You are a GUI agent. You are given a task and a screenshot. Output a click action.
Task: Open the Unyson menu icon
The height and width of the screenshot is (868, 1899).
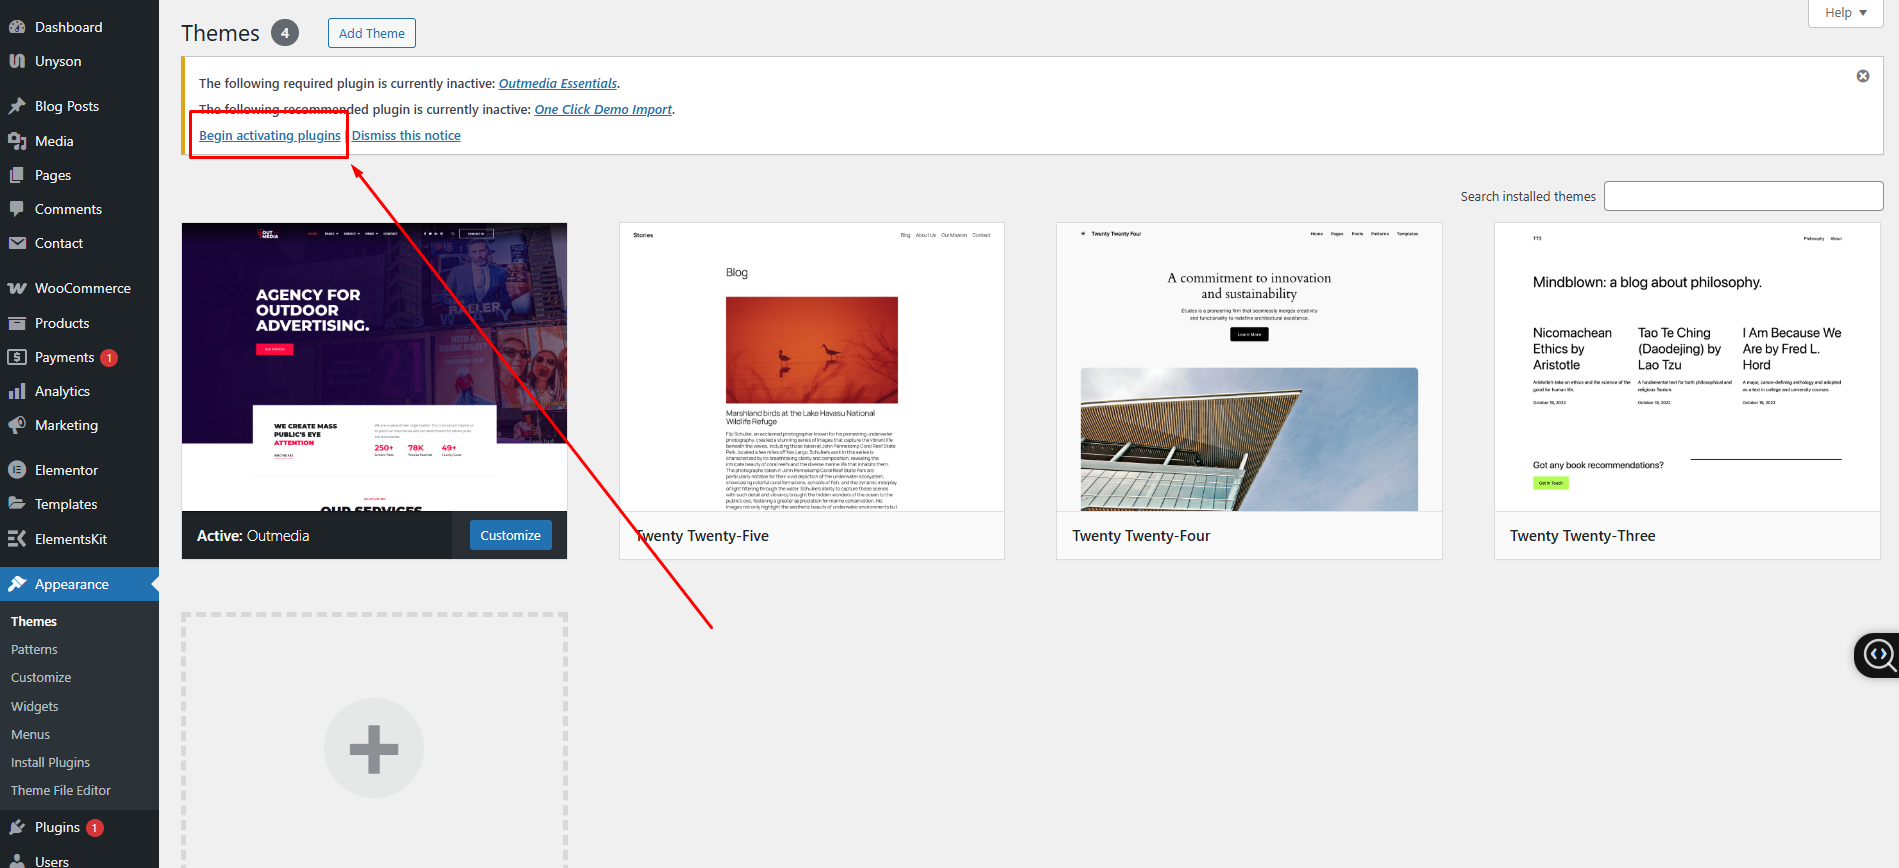click(x=17, y=61)
